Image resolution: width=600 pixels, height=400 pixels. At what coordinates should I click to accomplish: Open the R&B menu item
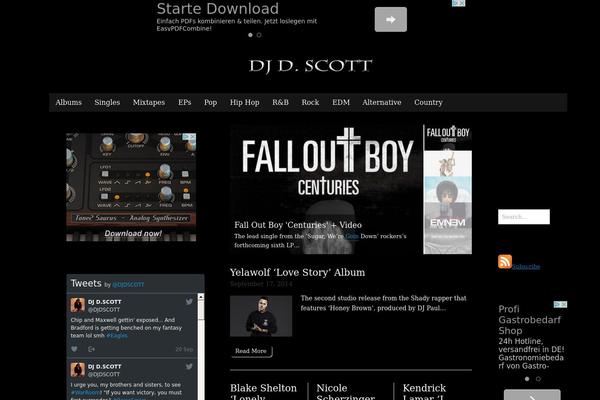pyautogui.click(x=280, y=102)
